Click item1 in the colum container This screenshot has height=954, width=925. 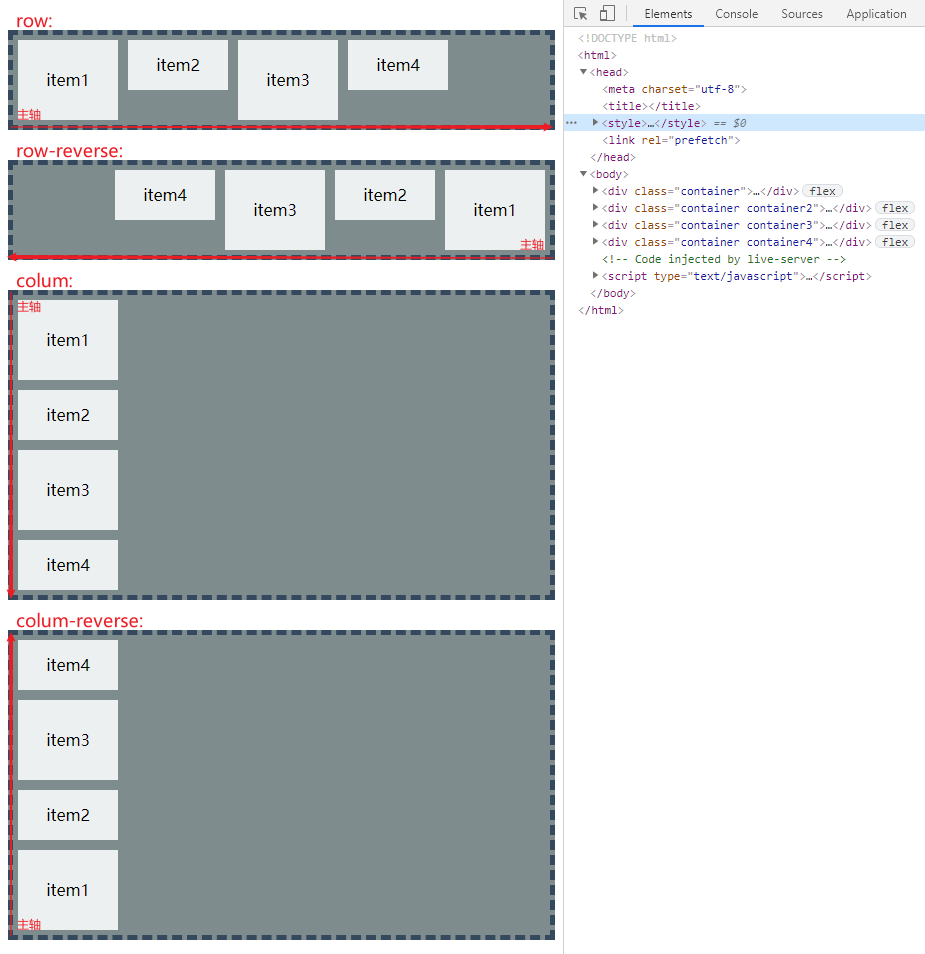pos(68,340)
